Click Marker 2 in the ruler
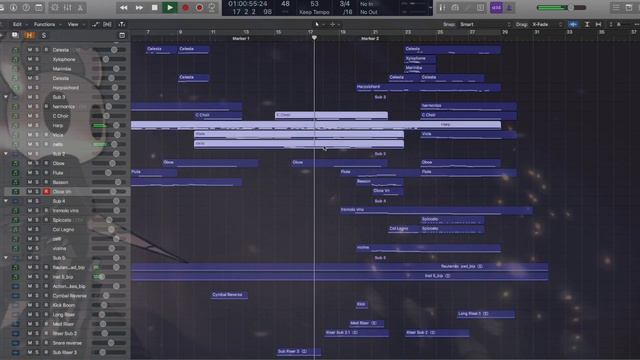 [370, 38]
